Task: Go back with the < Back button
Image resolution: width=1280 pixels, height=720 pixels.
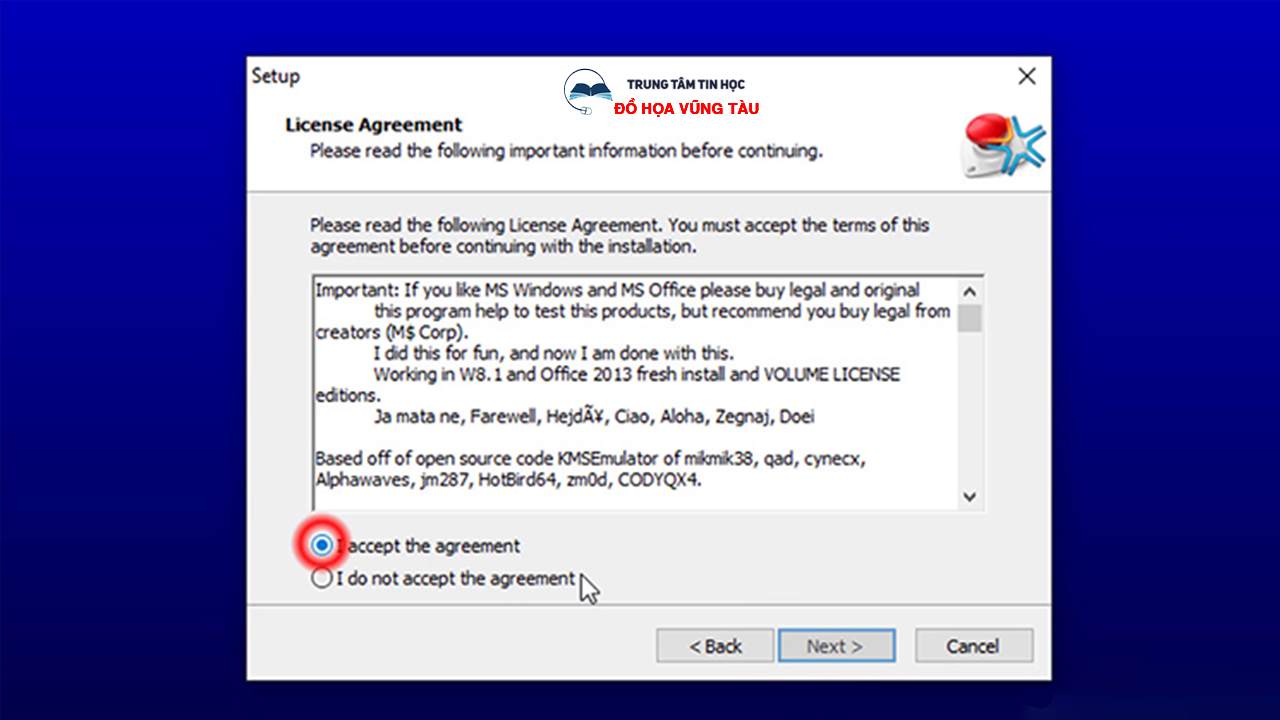Action: coord(715,646)
